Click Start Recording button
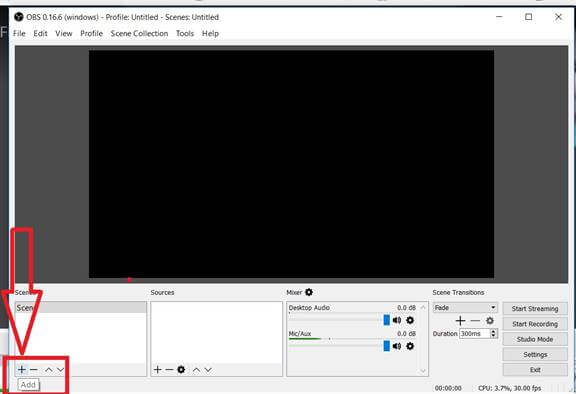This screenshot has width=576, height=394. click(535, 324)
